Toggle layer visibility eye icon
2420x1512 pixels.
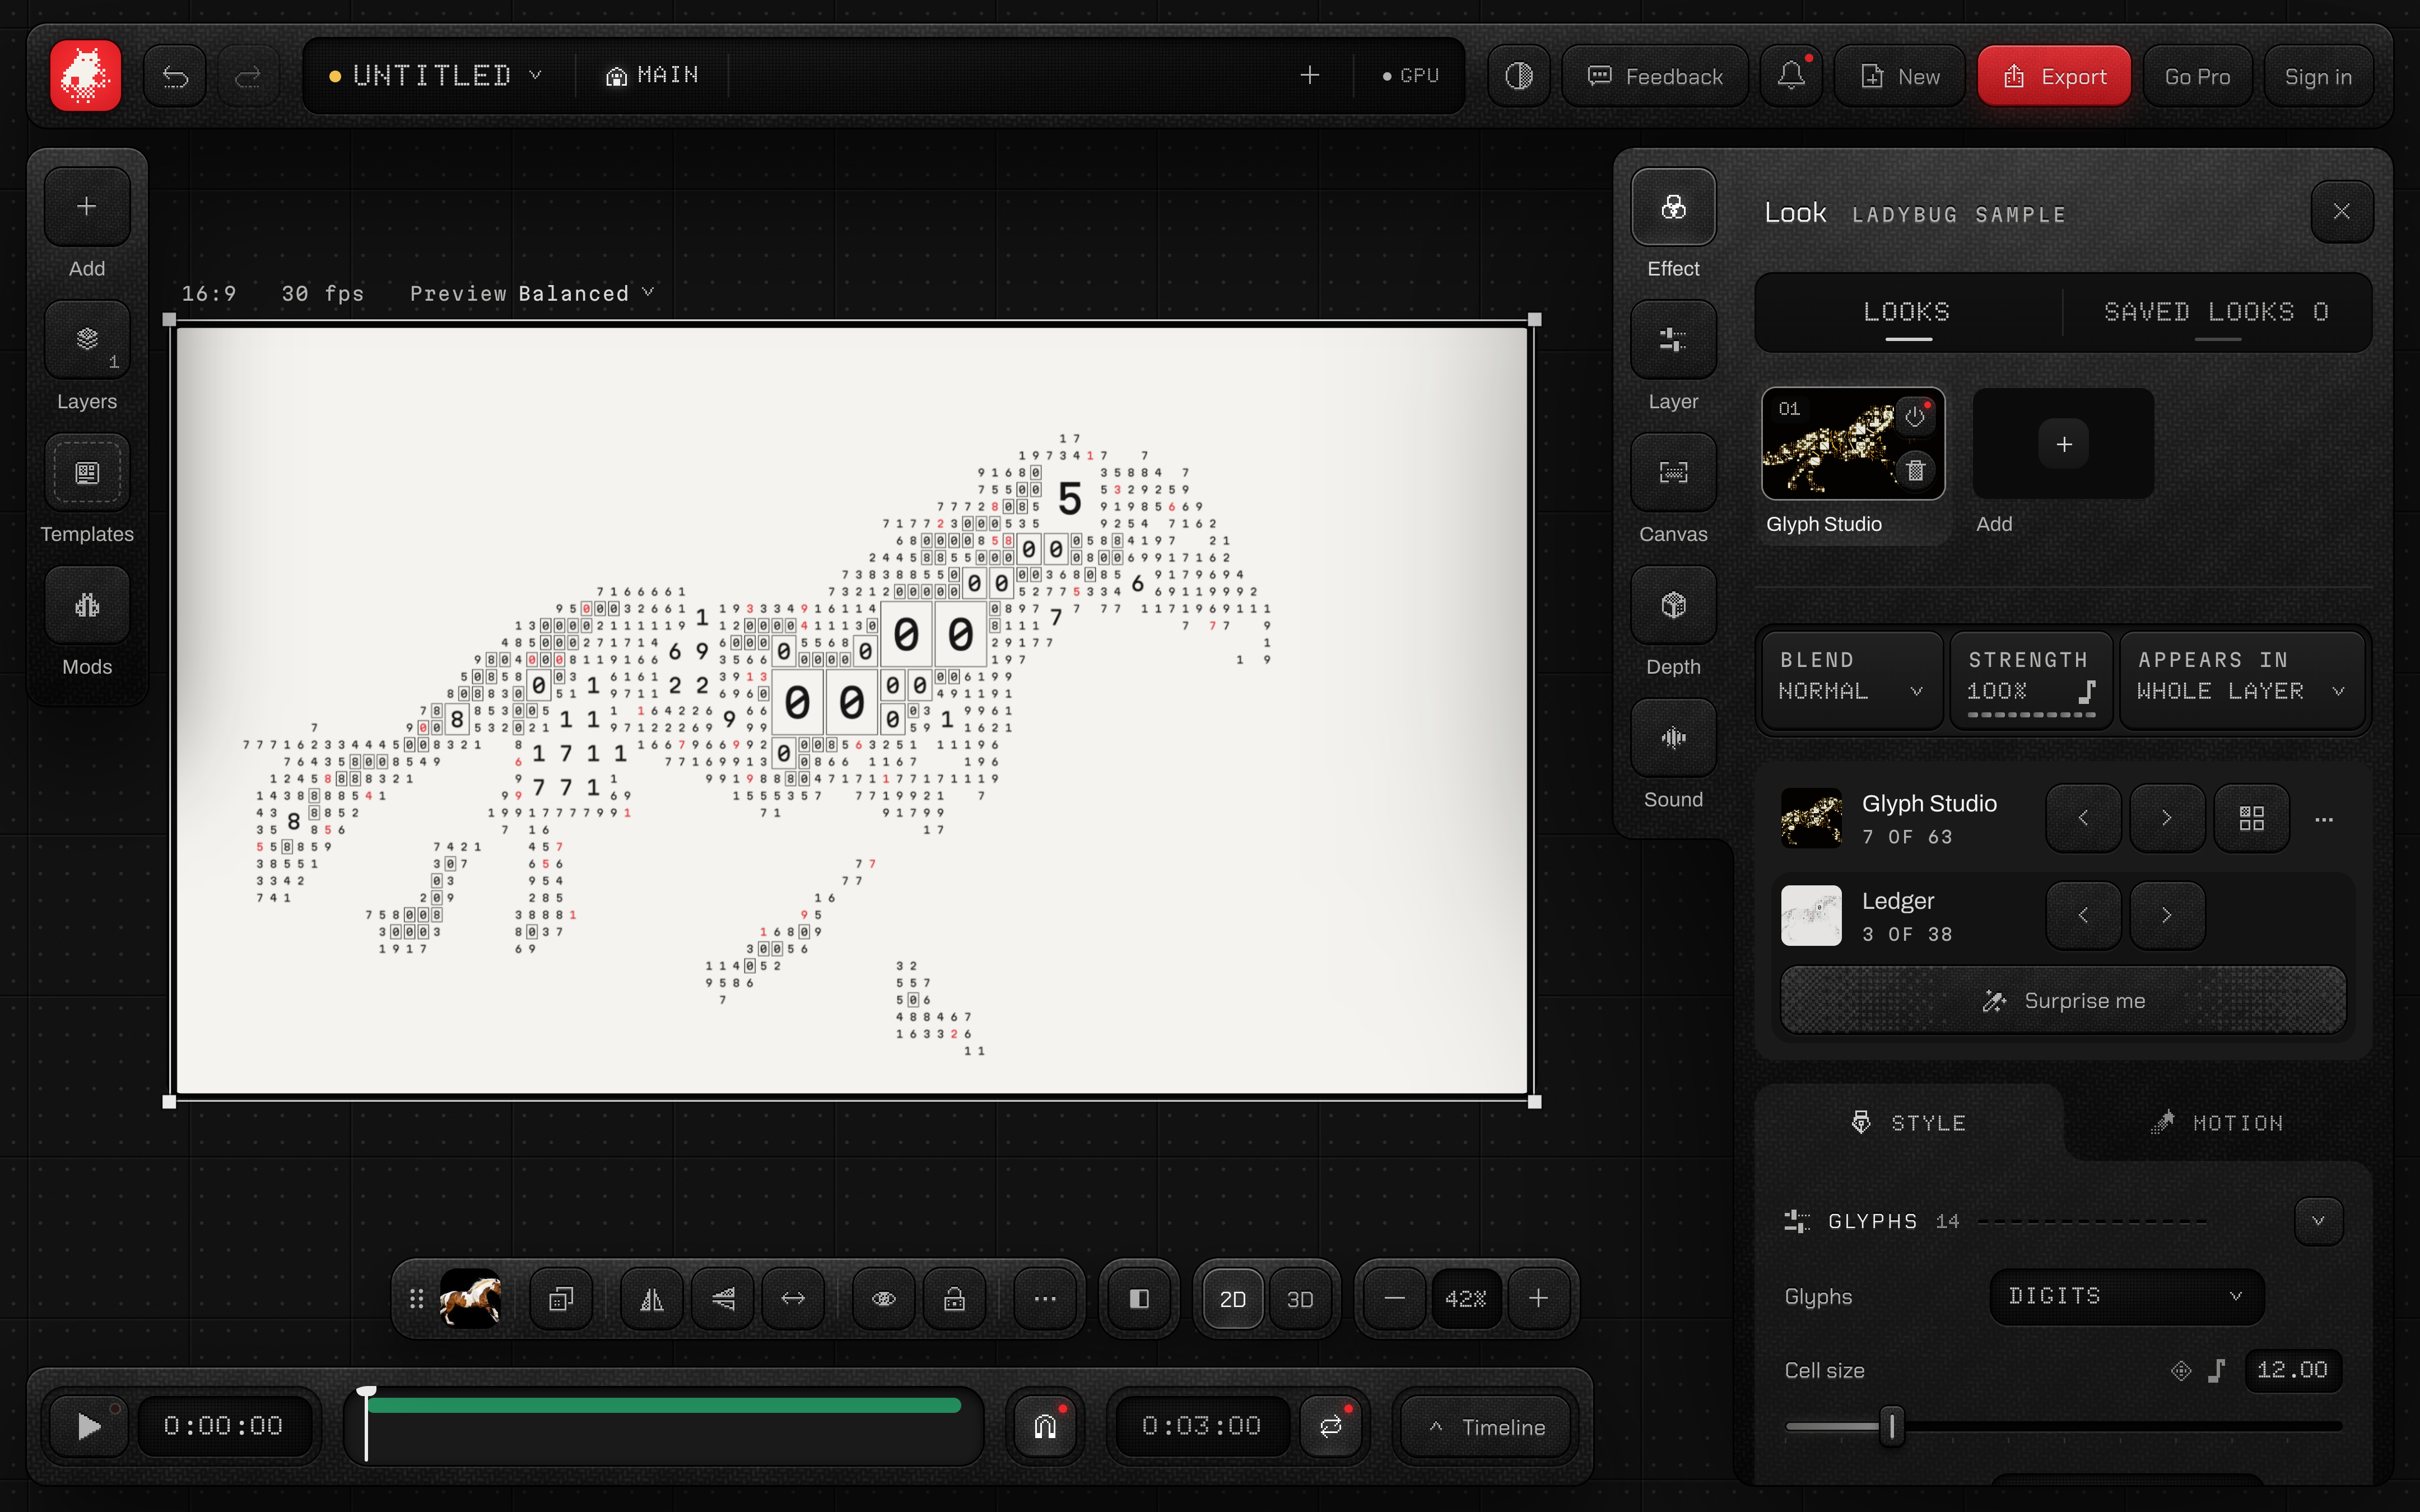point(883,1299)
